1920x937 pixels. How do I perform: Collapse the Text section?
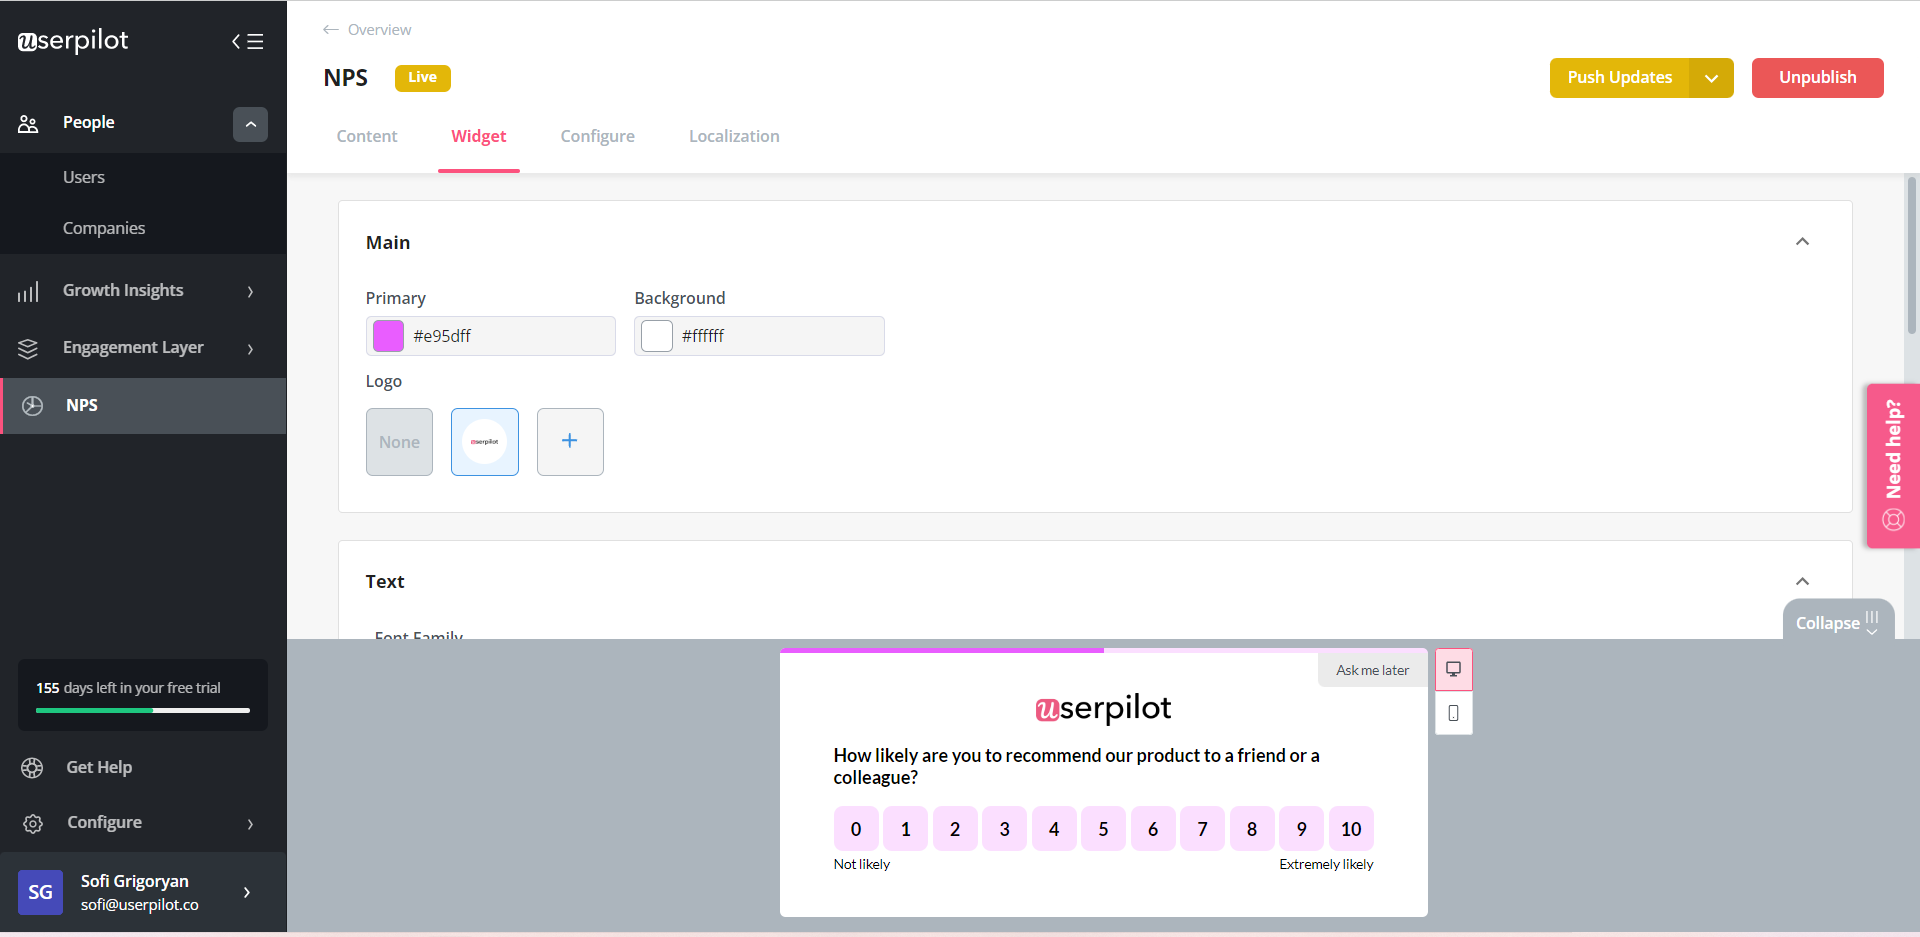click(x=1802, y=582)
